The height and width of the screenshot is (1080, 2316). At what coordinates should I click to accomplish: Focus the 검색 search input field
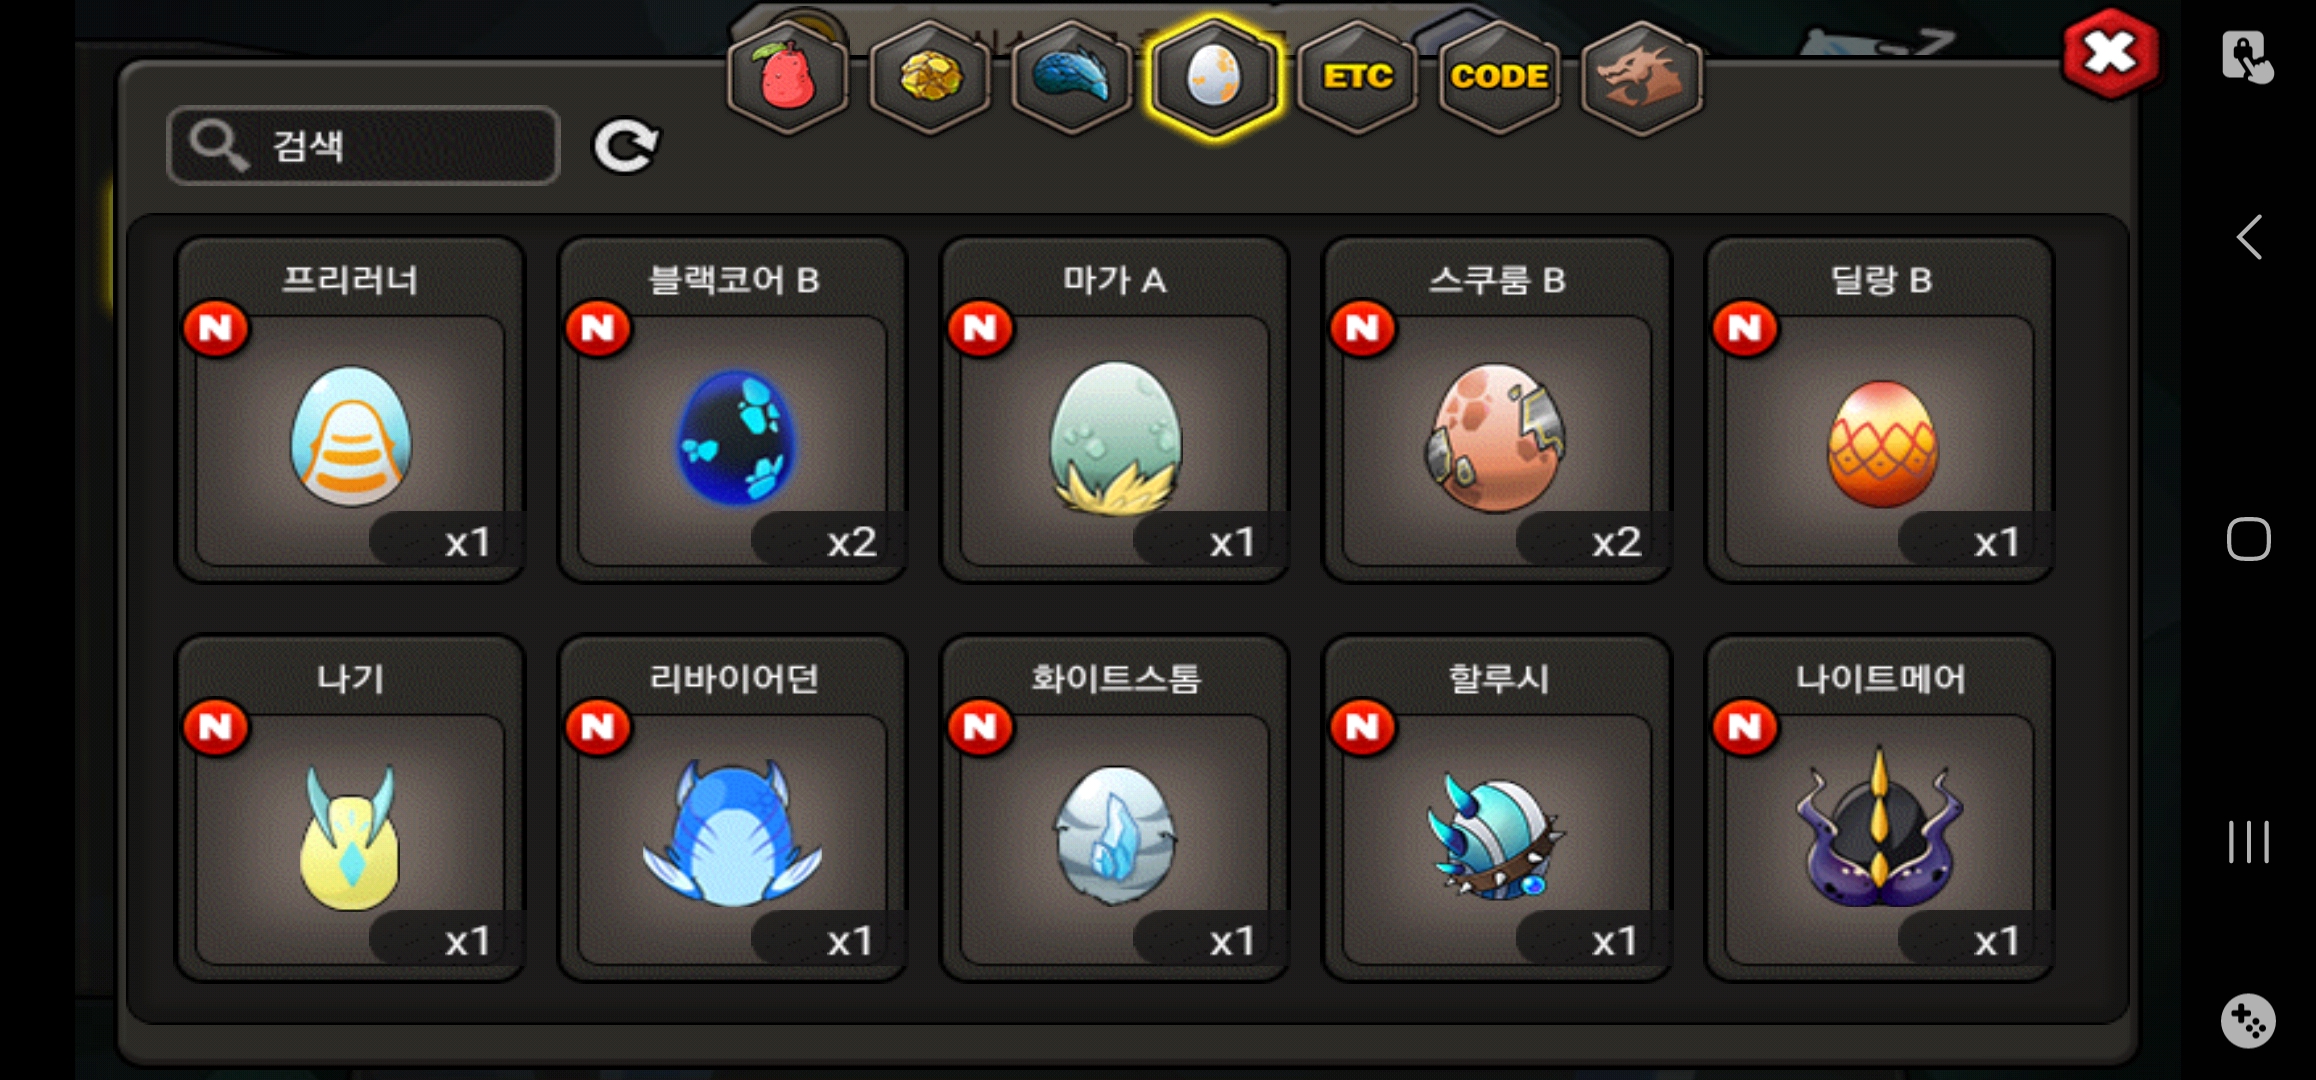pyautogui.click(x=363, y=146)
